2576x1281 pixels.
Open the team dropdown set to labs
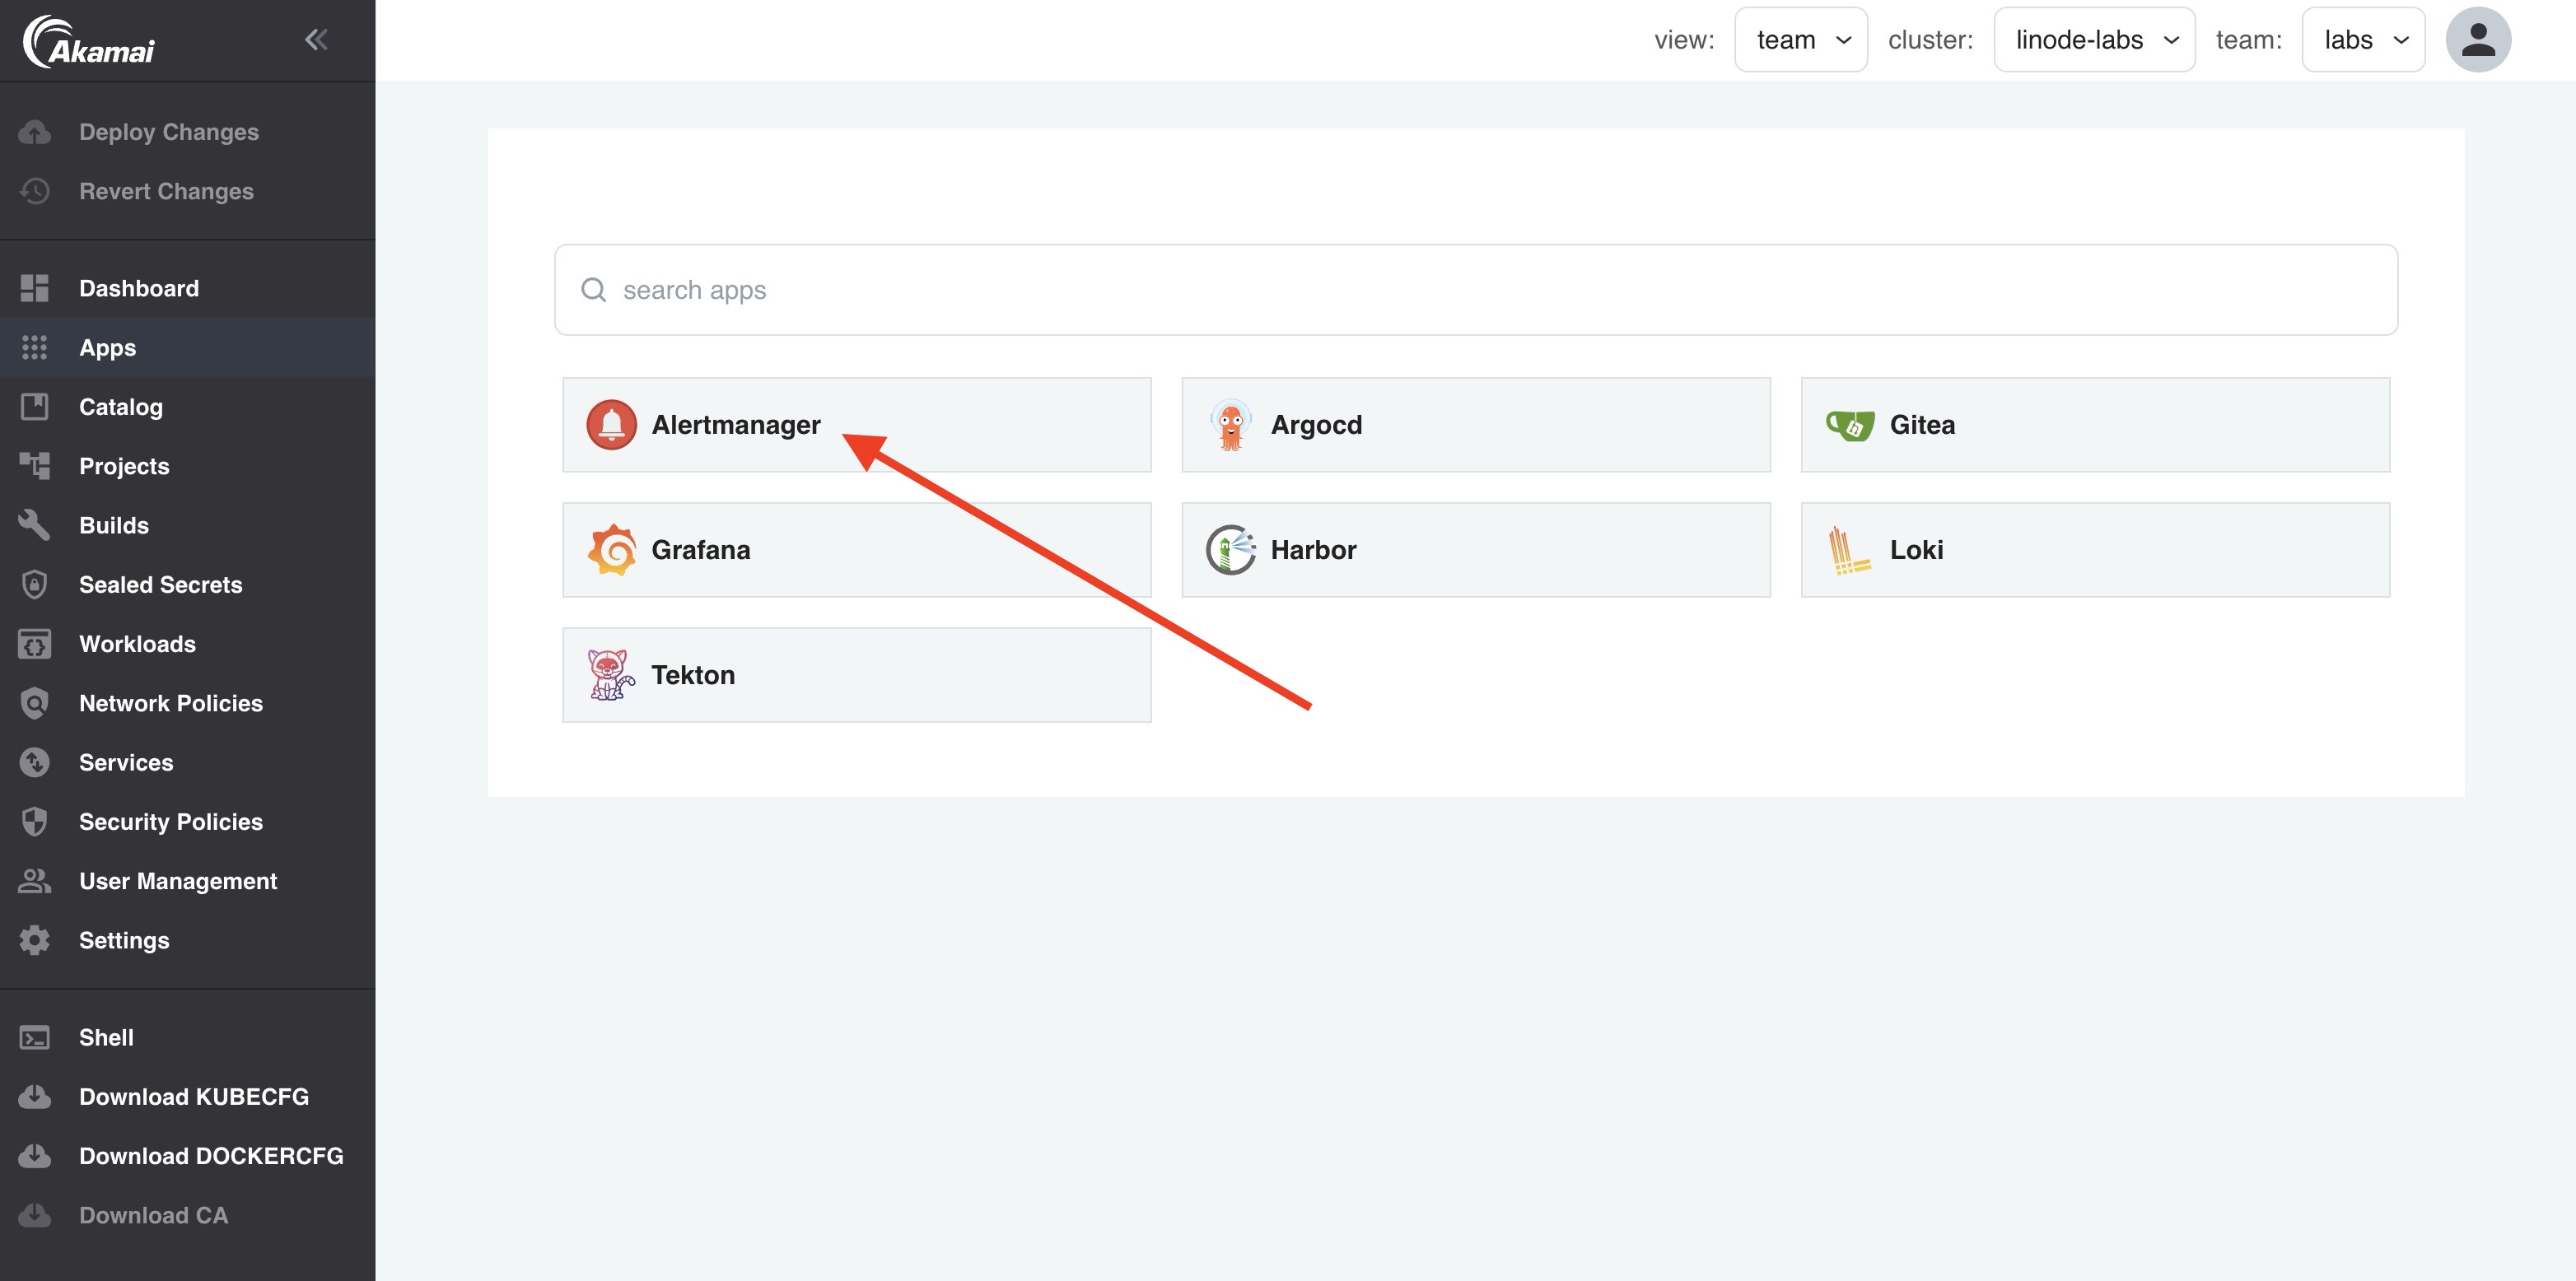(2363, 40)
